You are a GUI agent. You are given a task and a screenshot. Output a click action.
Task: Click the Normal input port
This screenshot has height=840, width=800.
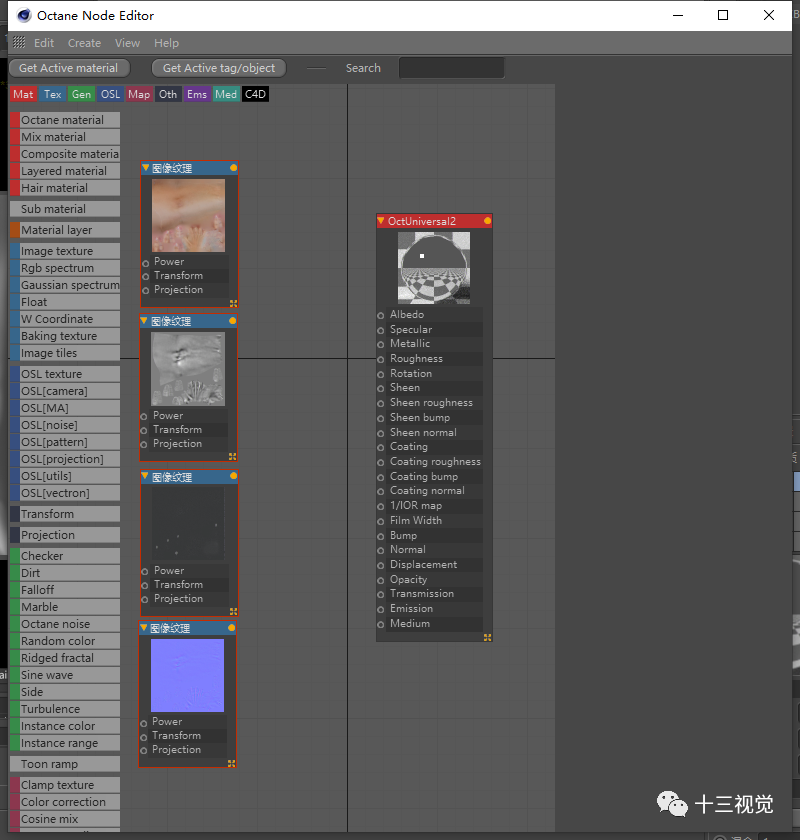click(381, 550)
